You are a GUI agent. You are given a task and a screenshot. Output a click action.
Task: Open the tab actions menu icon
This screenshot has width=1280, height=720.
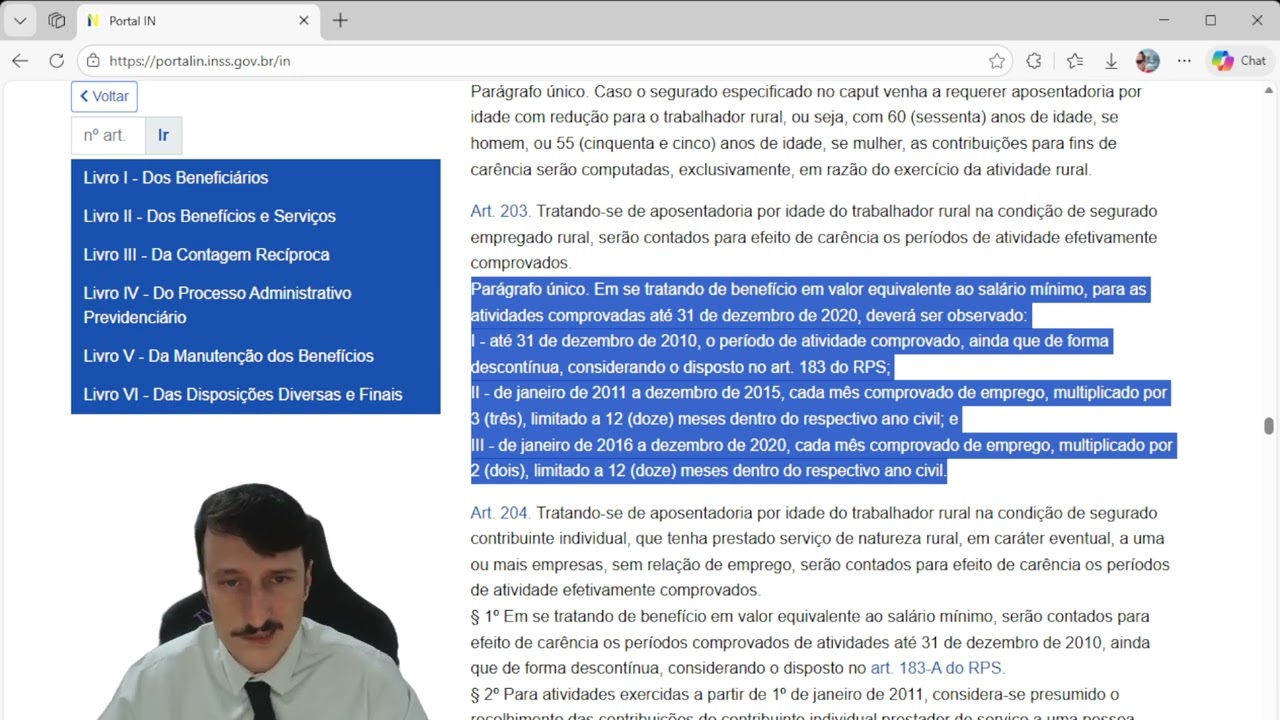[56, 20]
